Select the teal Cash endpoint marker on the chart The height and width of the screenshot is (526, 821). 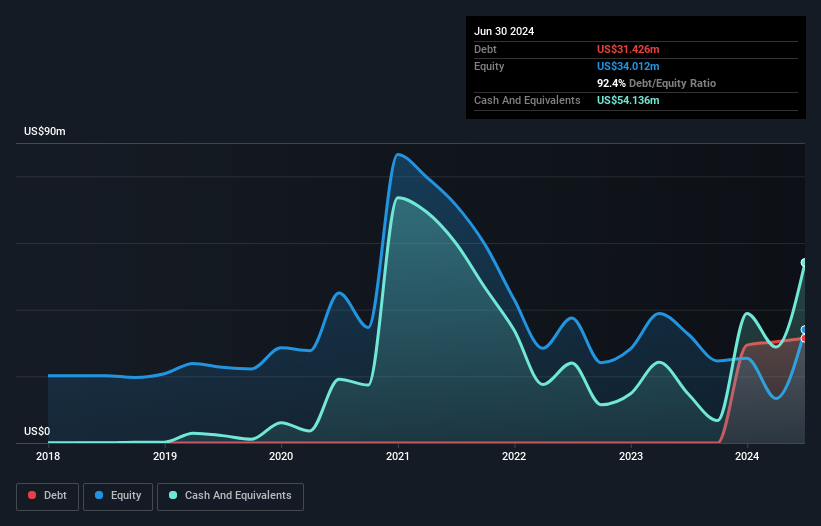pos(805,262)
